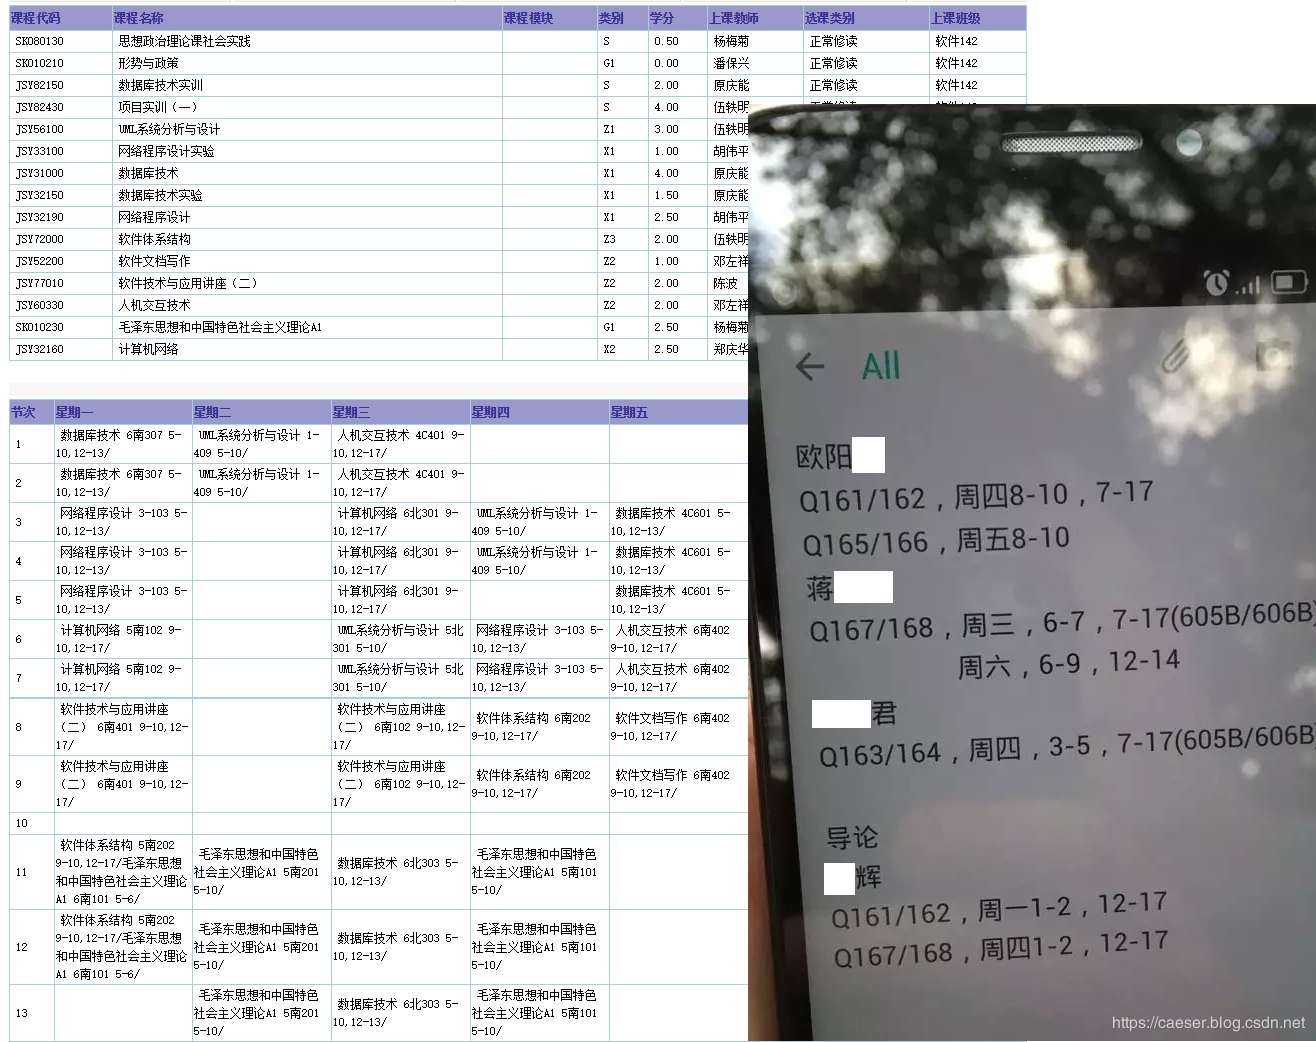Click period 9 Thursday 软件体系结构 6南202 cell

(539, 784)
